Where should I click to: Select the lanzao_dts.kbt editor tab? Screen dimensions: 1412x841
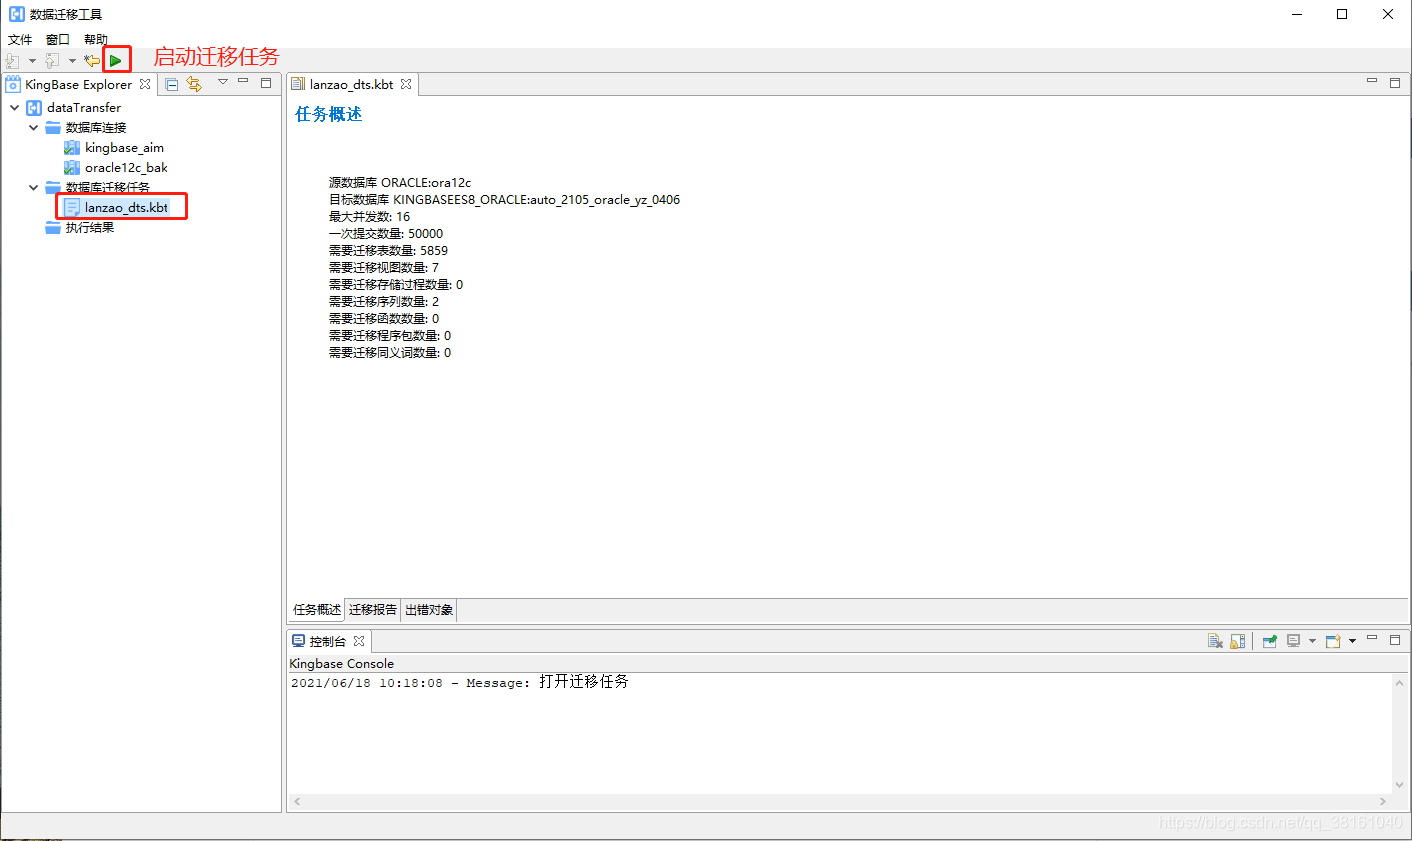tap(351, 84)
